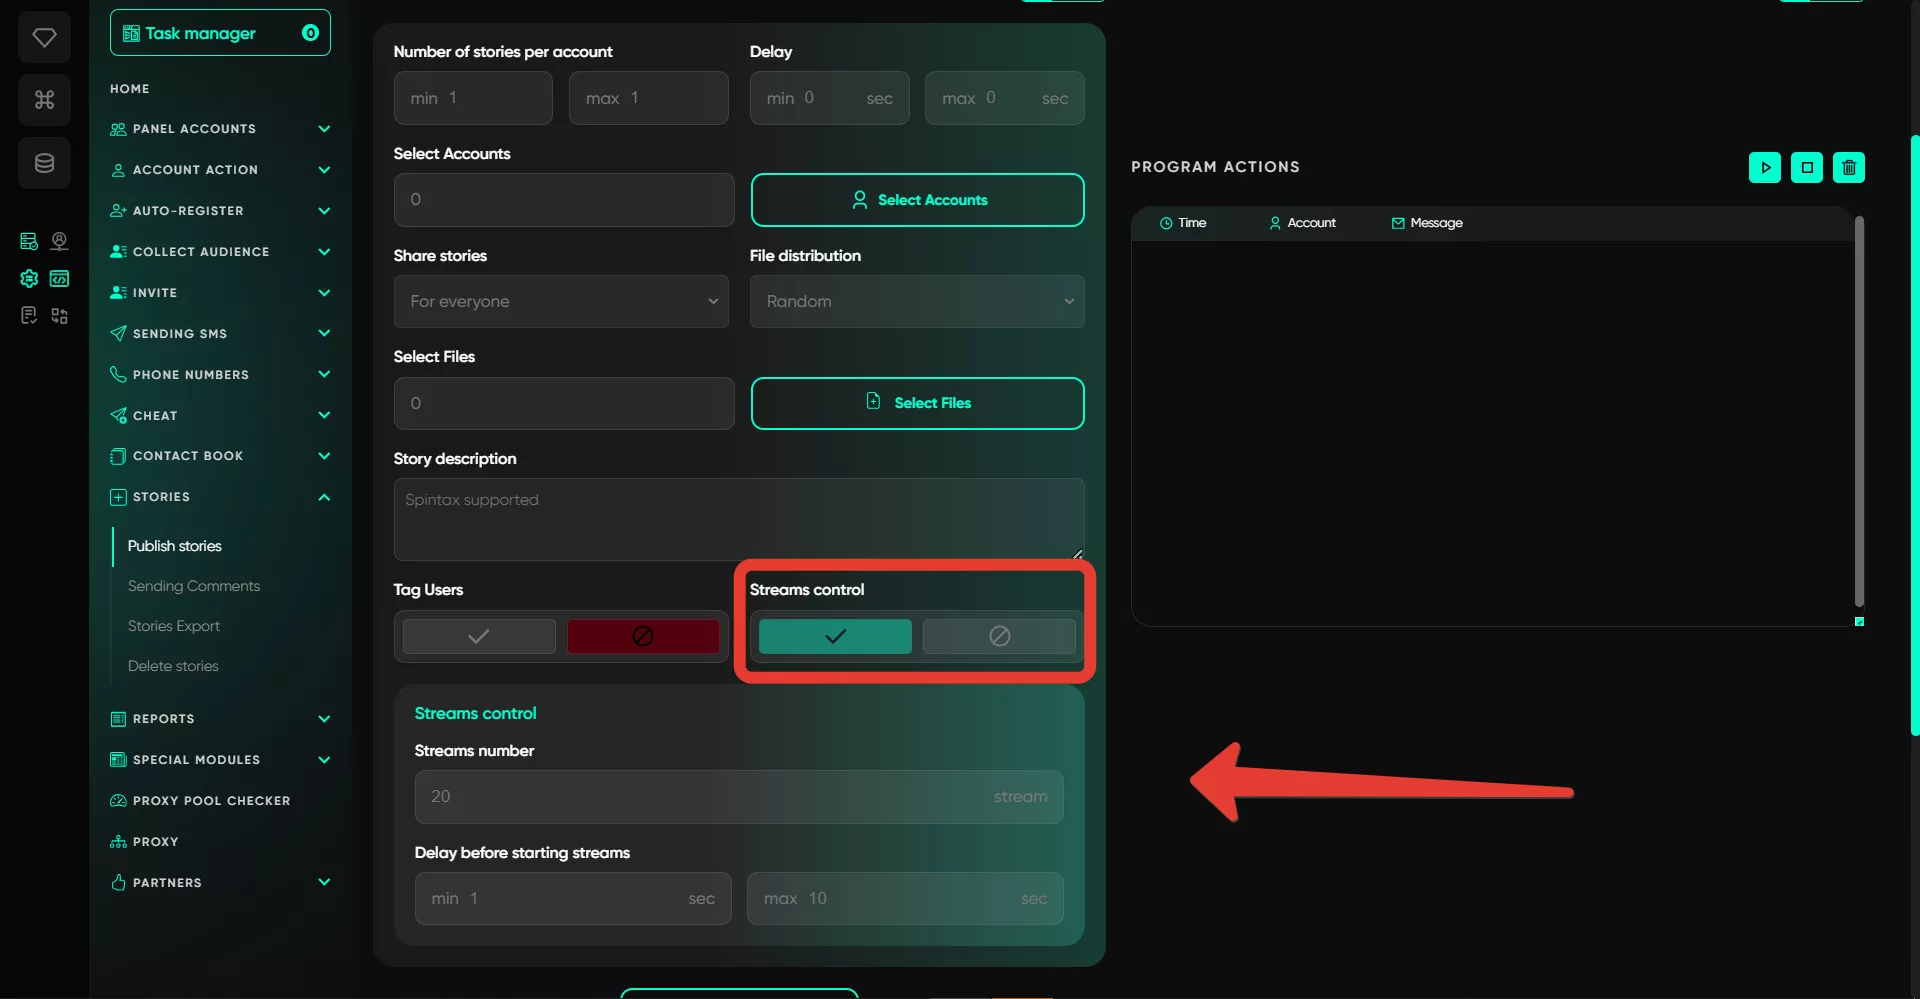Image resolution: width=1920 pixels, height=999 pixels.
Task: Click the diamond icon in the far-left rail
Action: pos(44,38)
